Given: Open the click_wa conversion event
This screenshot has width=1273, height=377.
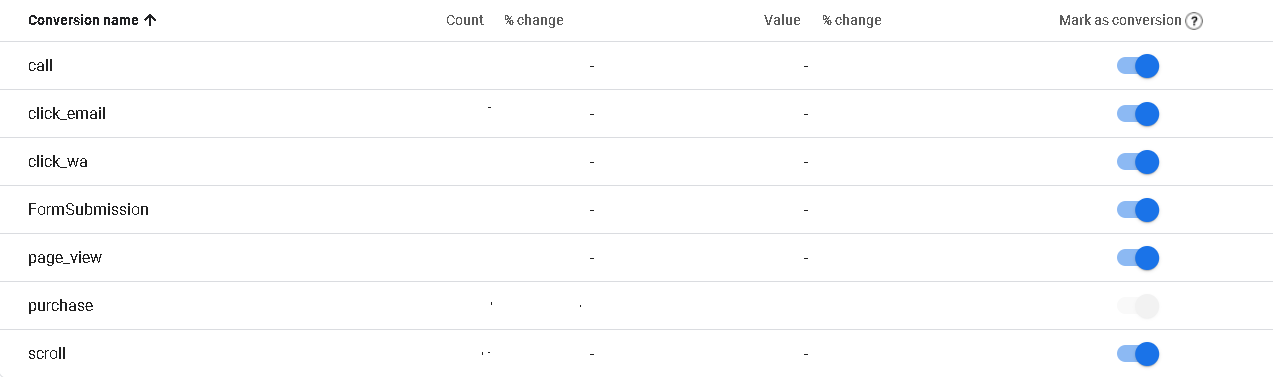Looking at the screenshot, I should tap(59, 162).
